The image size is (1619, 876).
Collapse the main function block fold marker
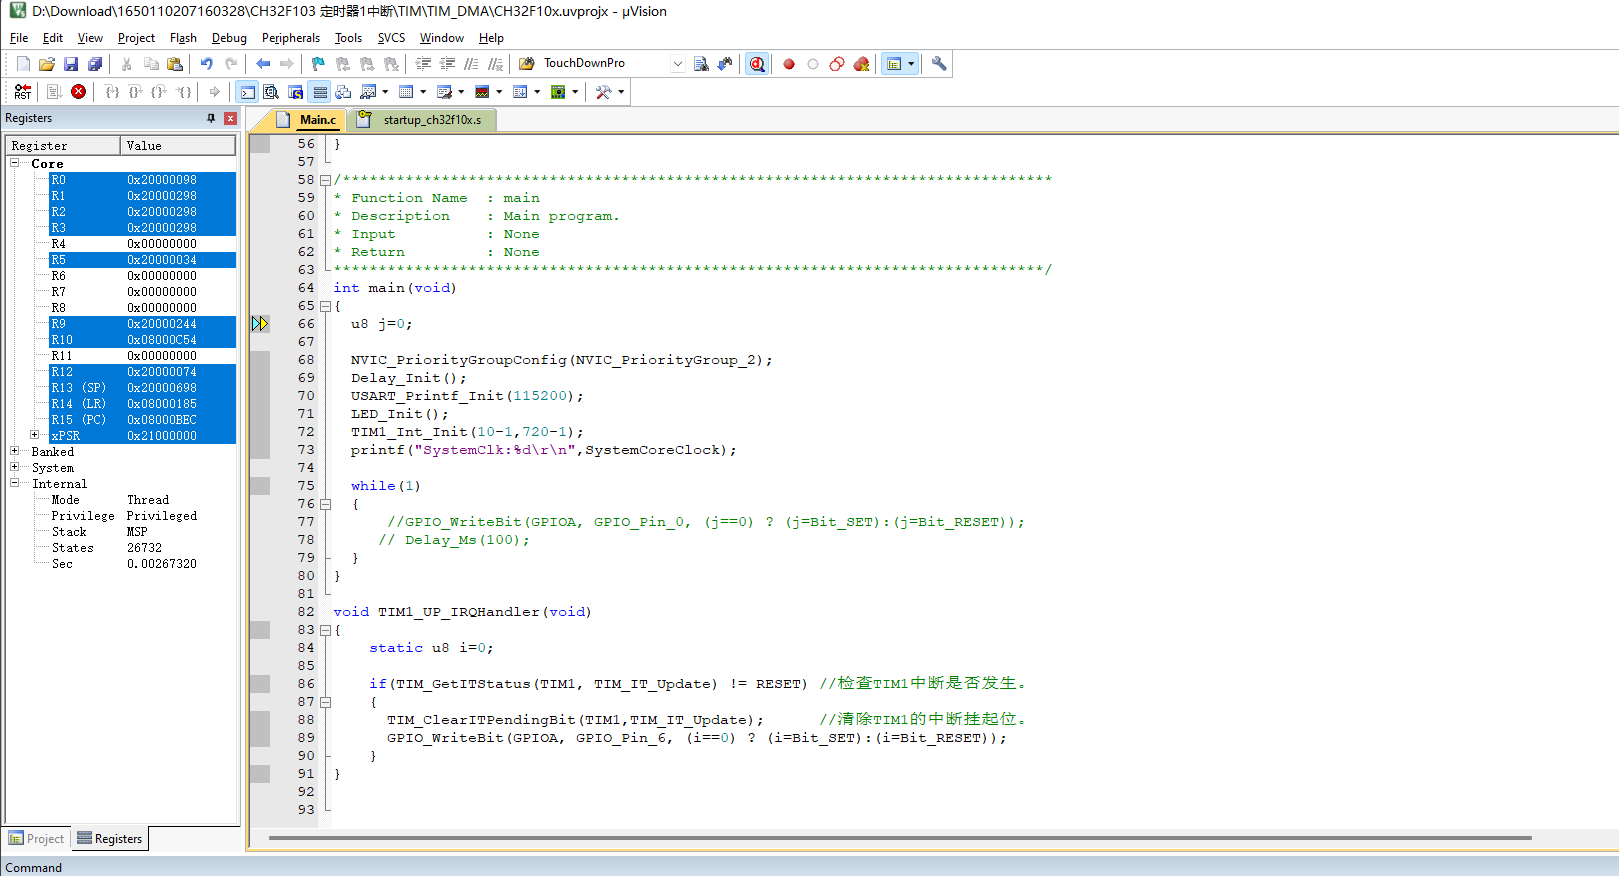pos(325,306)
